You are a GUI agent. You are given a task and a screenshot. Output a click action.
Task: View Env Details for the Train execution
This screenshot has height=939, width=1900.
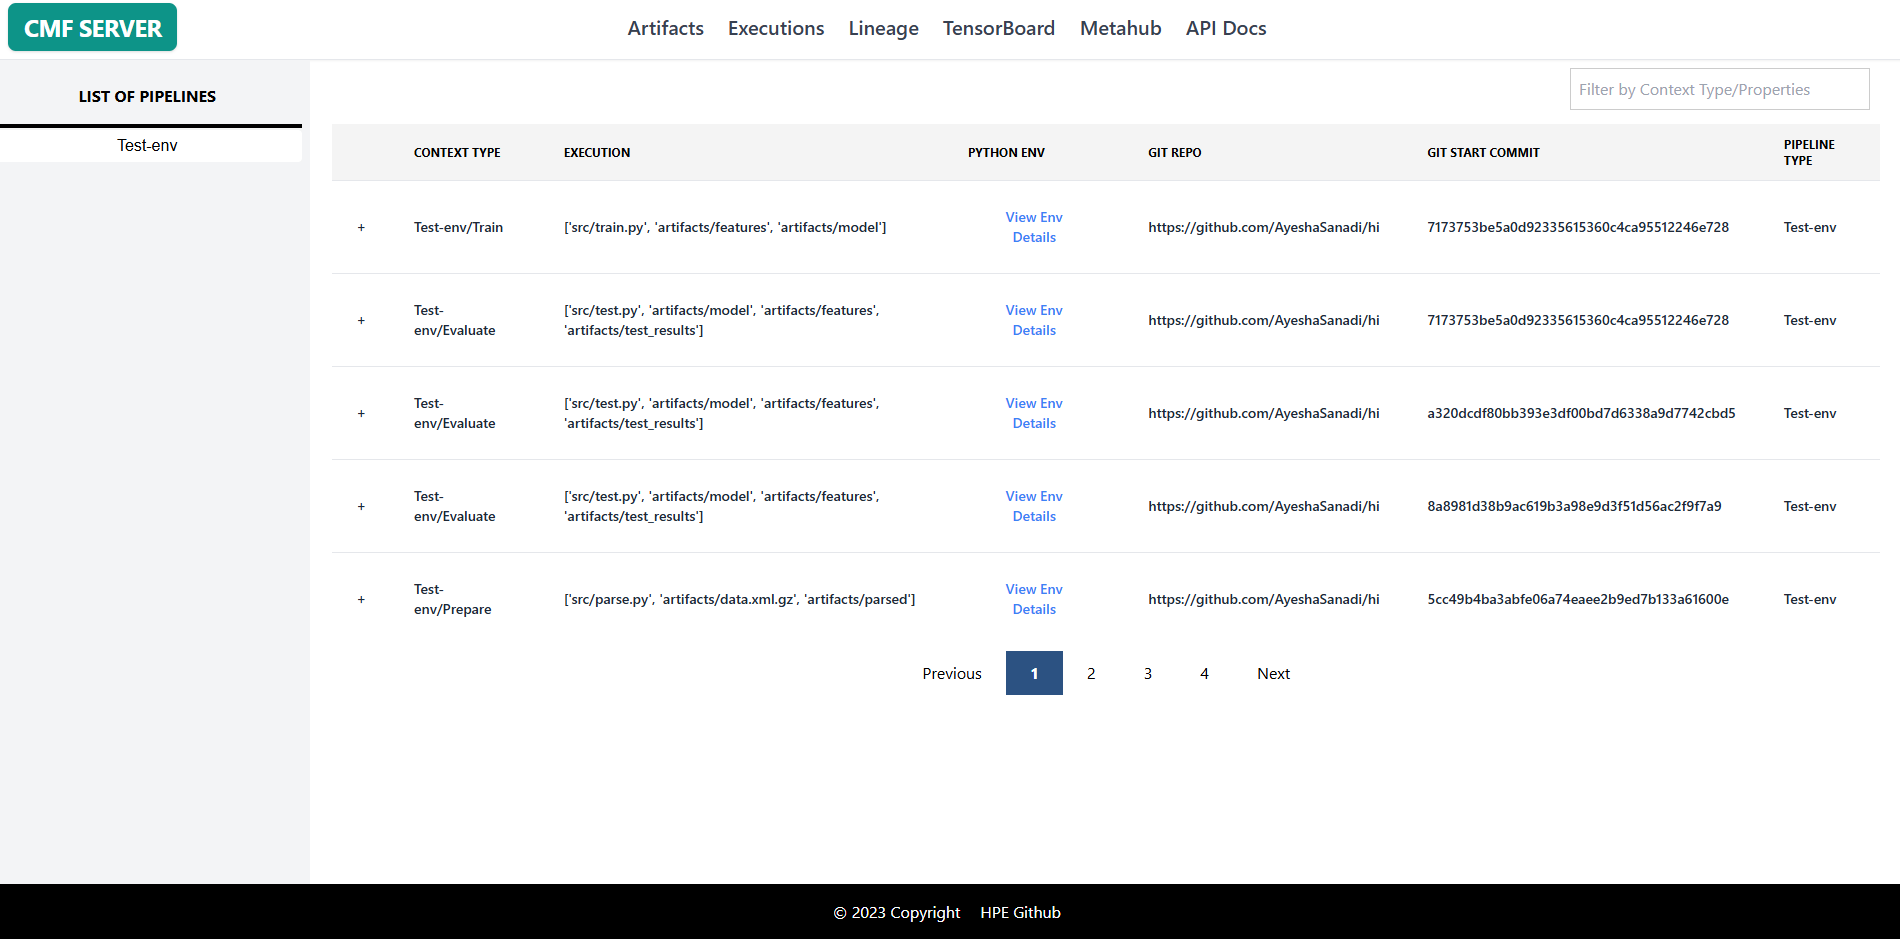(x=1034, y=227)
